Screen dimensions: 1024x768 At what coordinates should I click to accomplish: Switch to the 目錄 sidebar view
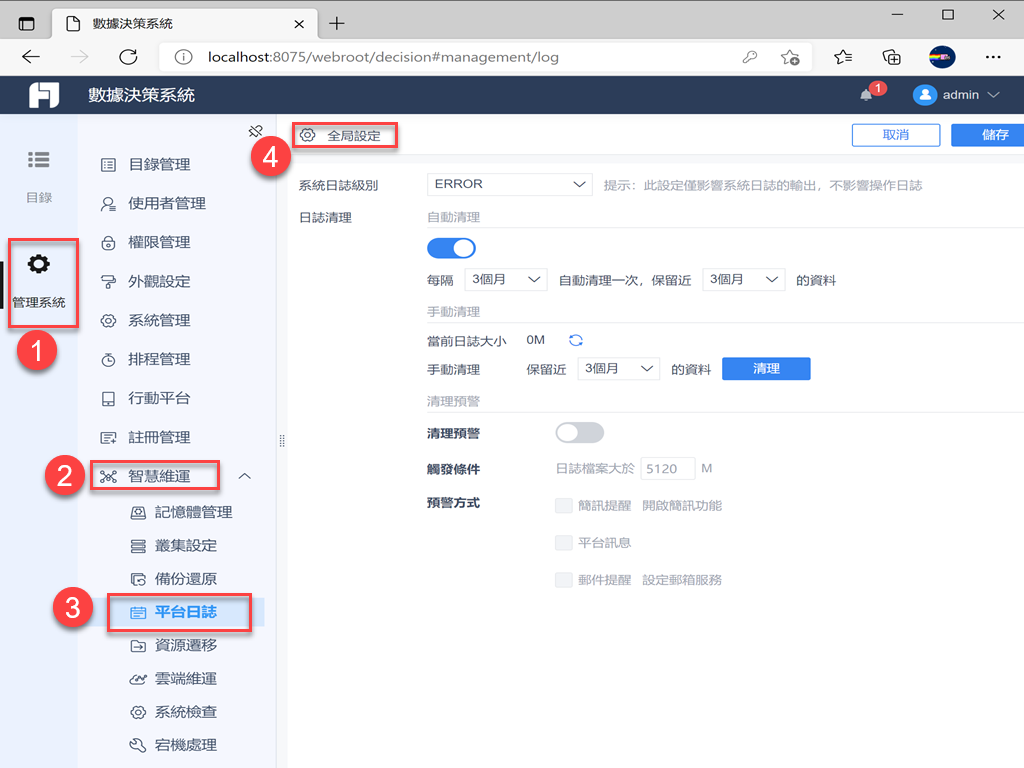40,177
